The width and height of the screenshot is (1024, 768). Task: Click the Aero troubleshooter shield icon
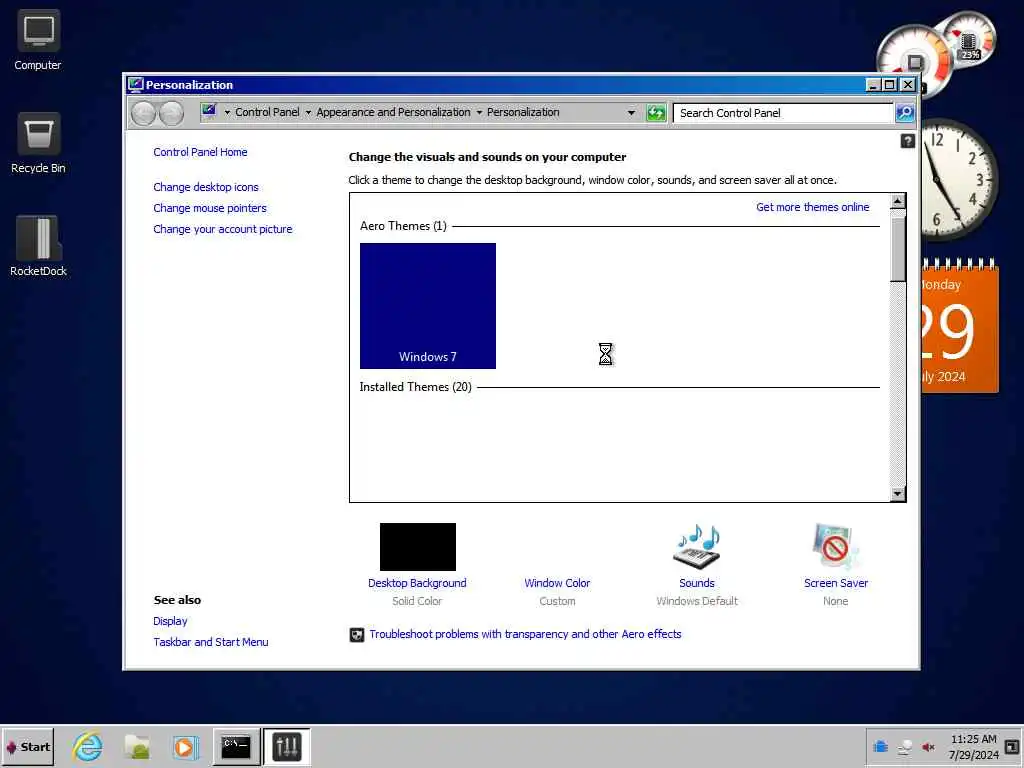click(x=357, y=635)
